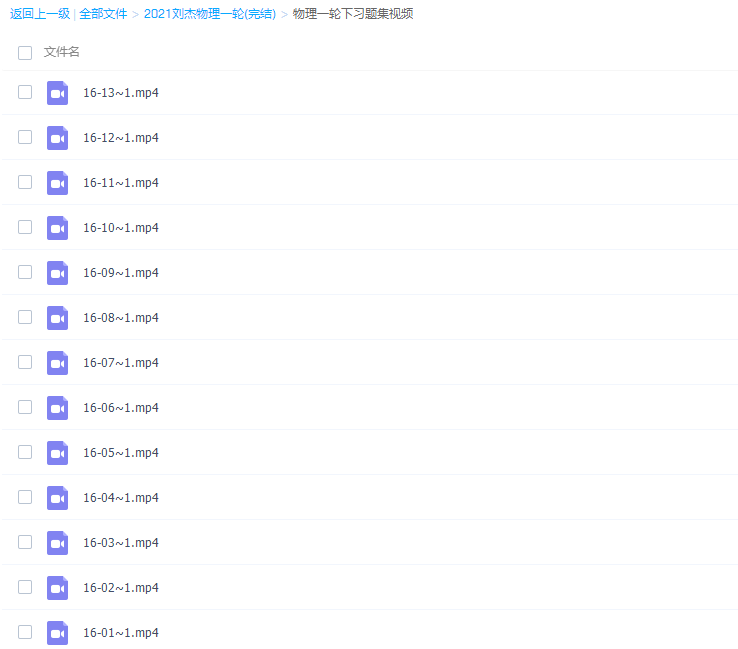Go back via 返回上一级 link

point(39,14)
